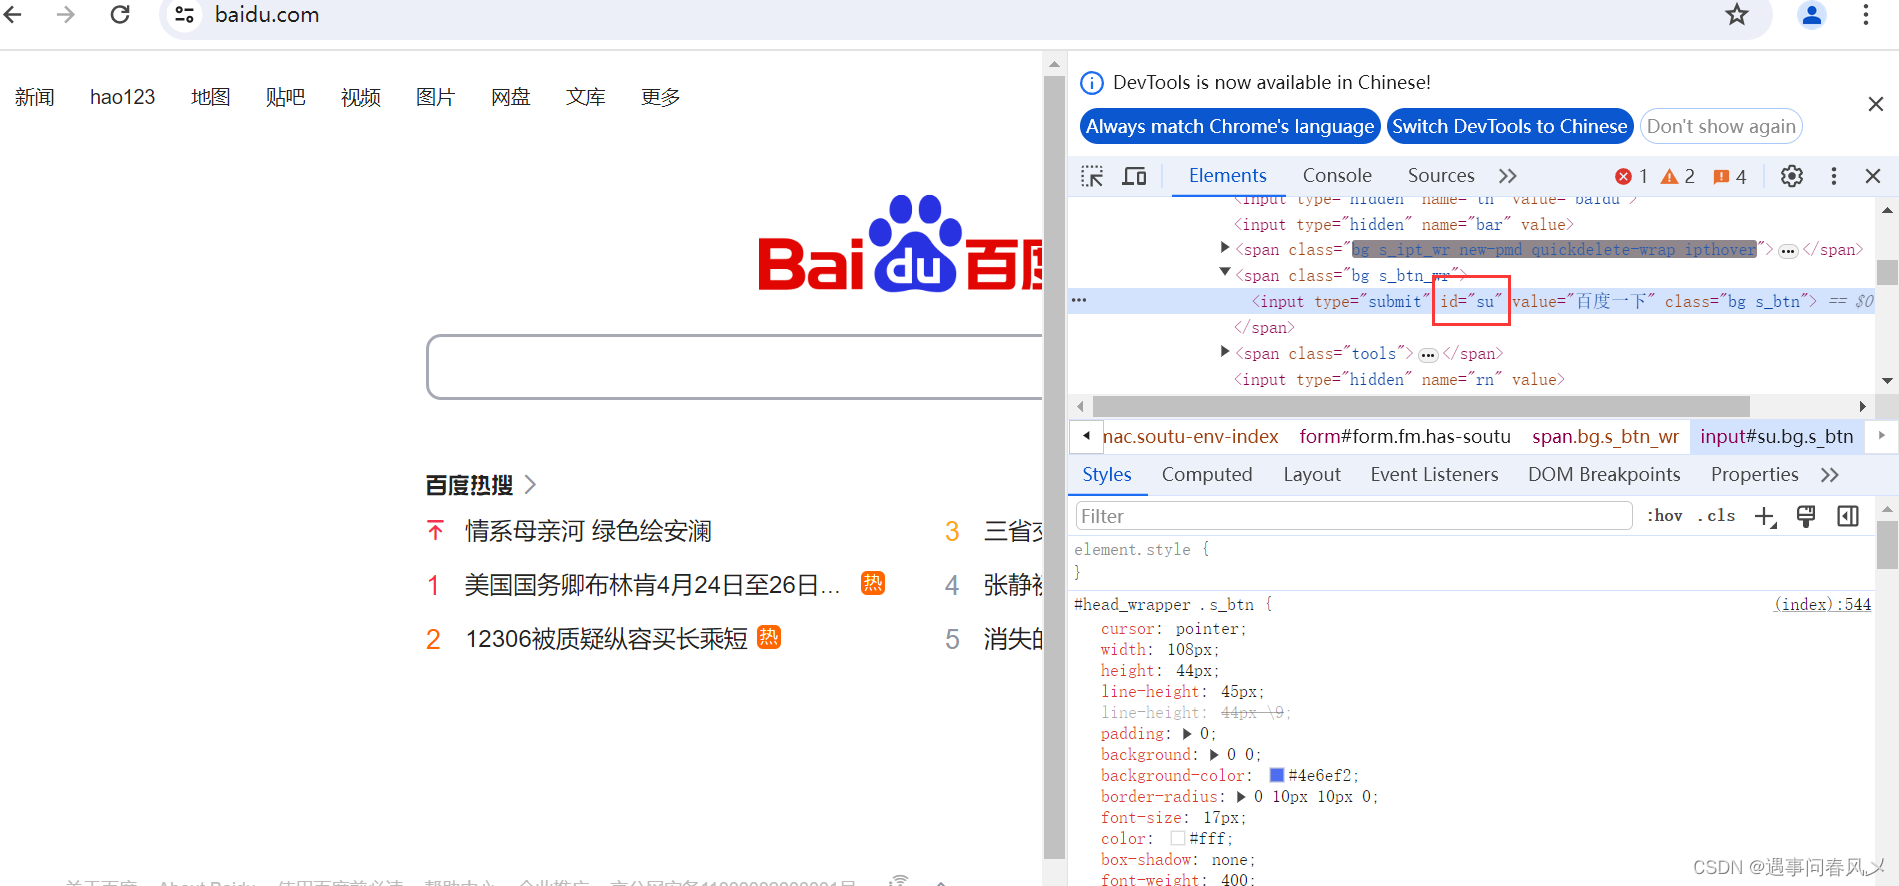Select the input#su.bg.s_btn breadcrumb

tap(1776, 436)
